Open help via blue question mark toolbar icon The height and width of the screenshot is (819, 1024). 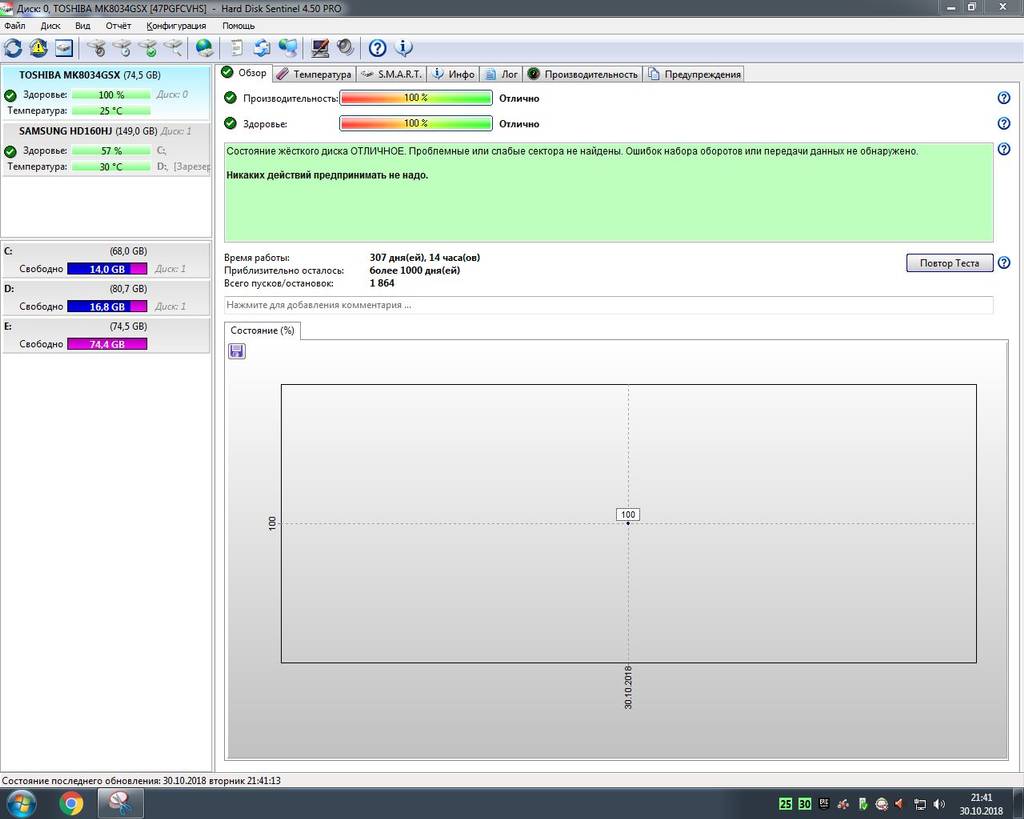tap(377, 47)
